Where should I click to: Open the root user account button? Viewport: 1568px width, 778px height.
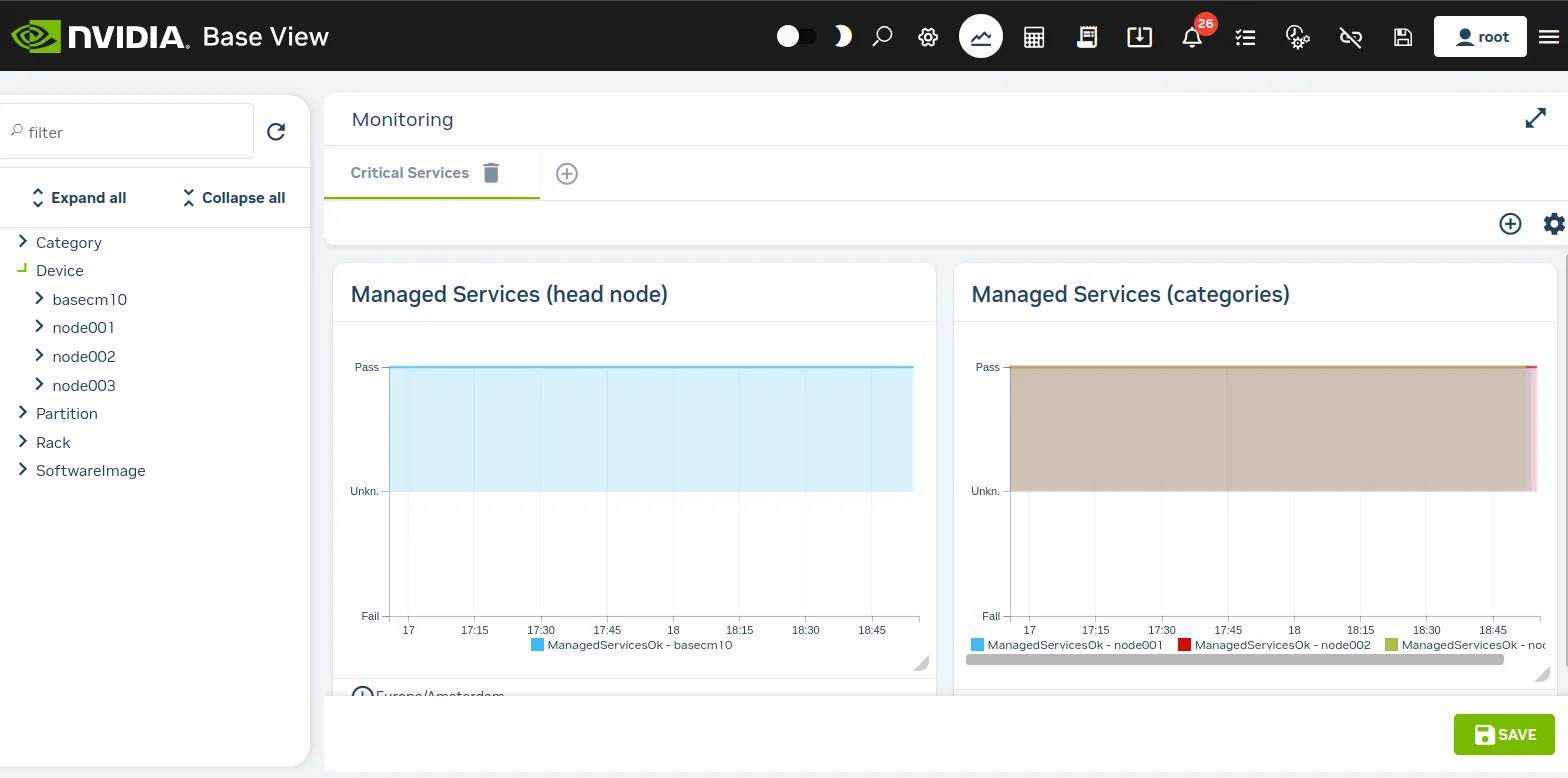point(1480,37)
